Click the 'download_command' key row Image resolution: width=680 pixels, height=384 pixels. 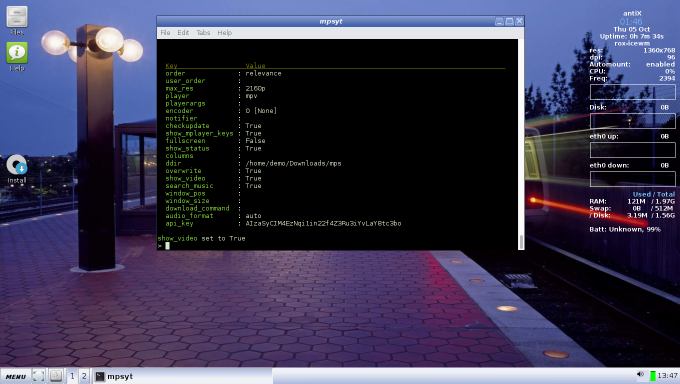click(x=203, y=208)
